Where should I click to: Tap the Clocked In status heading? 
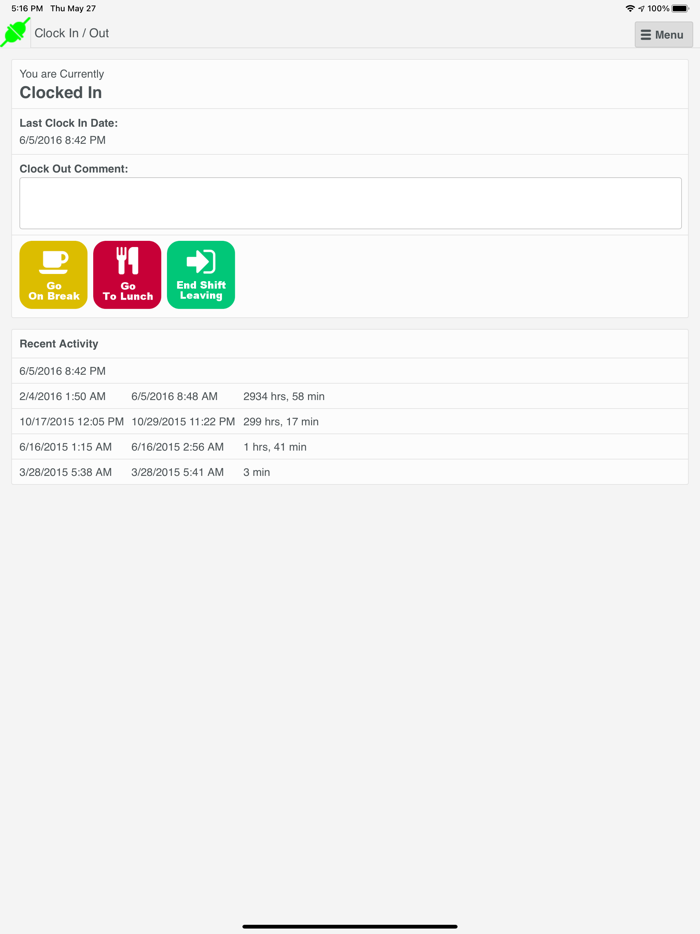(x=61, y=92)
